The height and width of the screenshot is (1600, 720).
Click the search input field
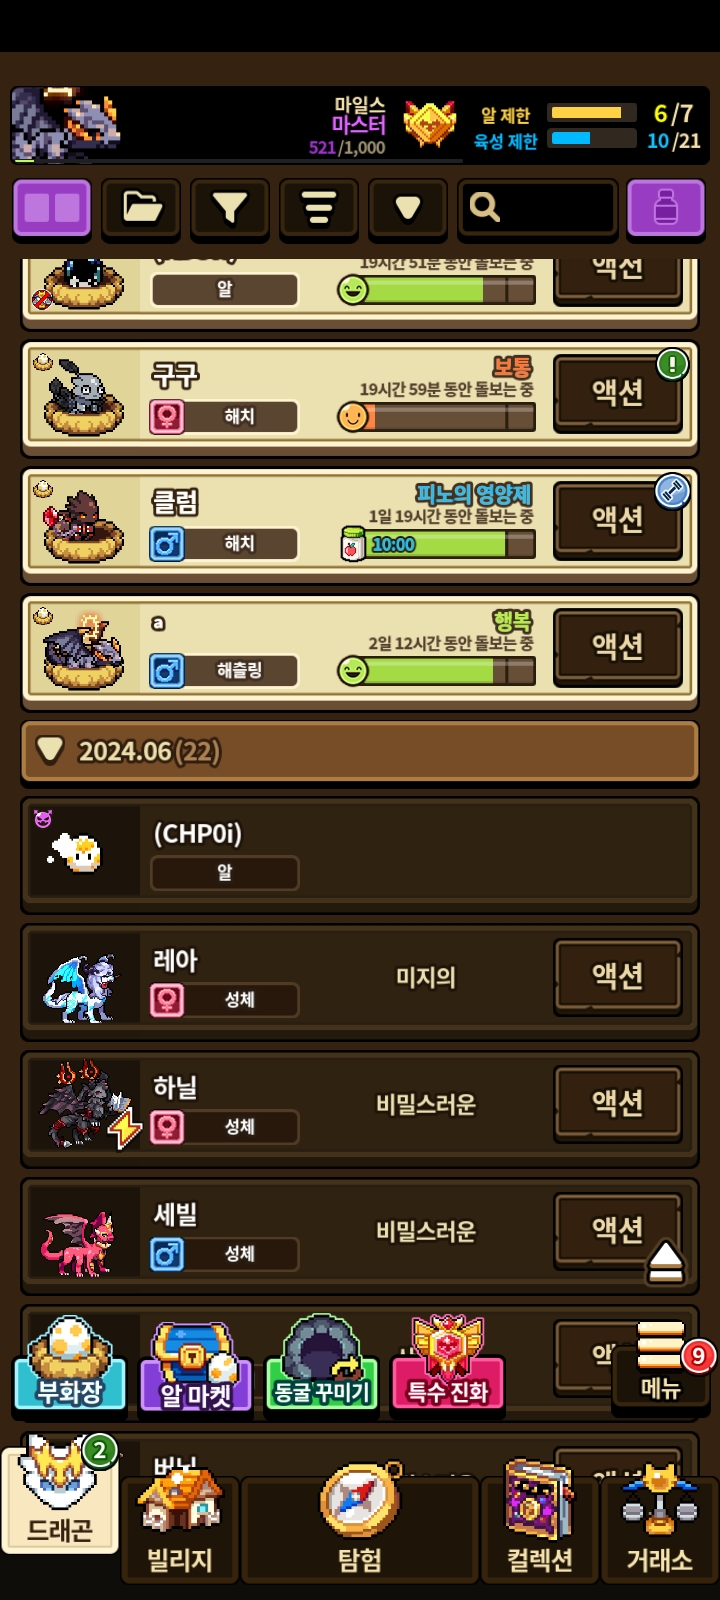(537, 208)
